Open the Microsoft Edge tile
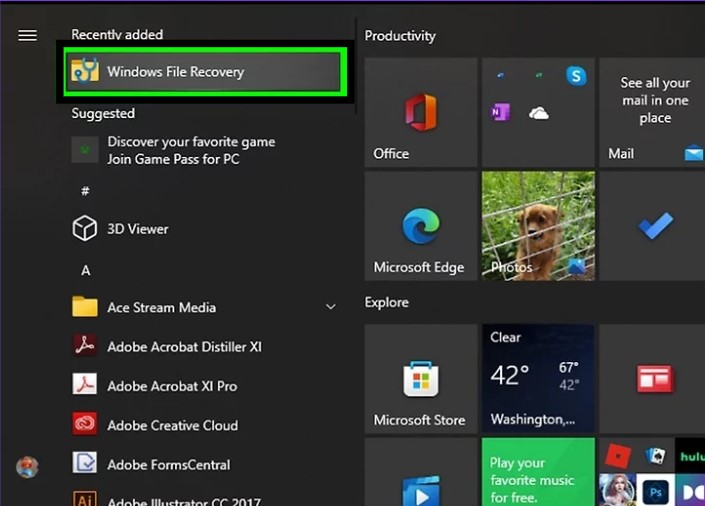Viewport: 705px width, 506px height. [x=421, y=226]
